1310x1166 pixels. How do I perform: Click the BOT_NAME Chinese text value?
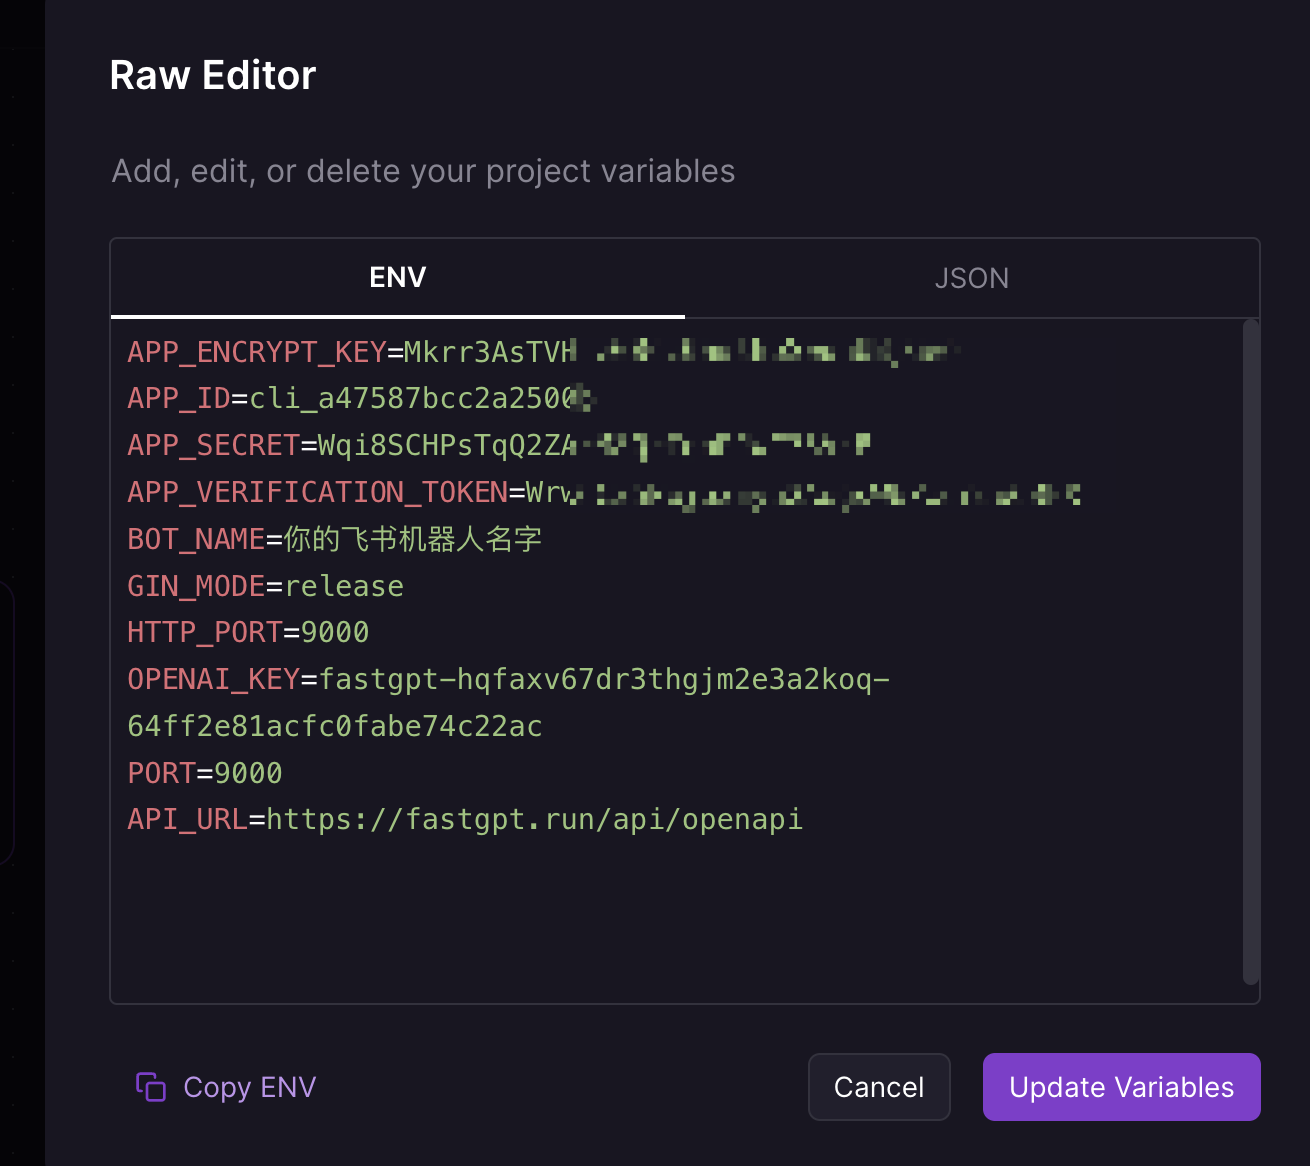tap(412, 539)
